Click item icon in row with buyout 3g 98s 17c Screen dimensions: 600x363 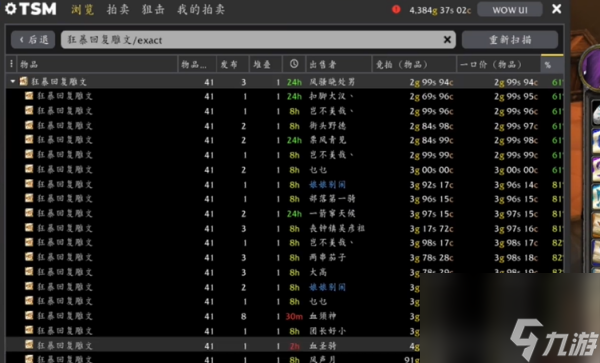click(x=29, y=243)
